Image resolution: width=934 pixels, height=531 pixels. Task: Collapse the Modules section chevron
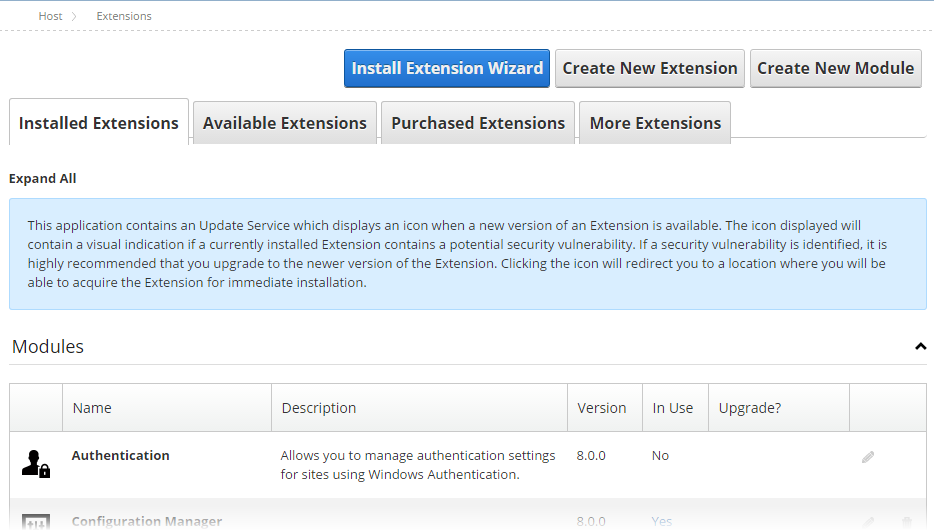(920, 347)
